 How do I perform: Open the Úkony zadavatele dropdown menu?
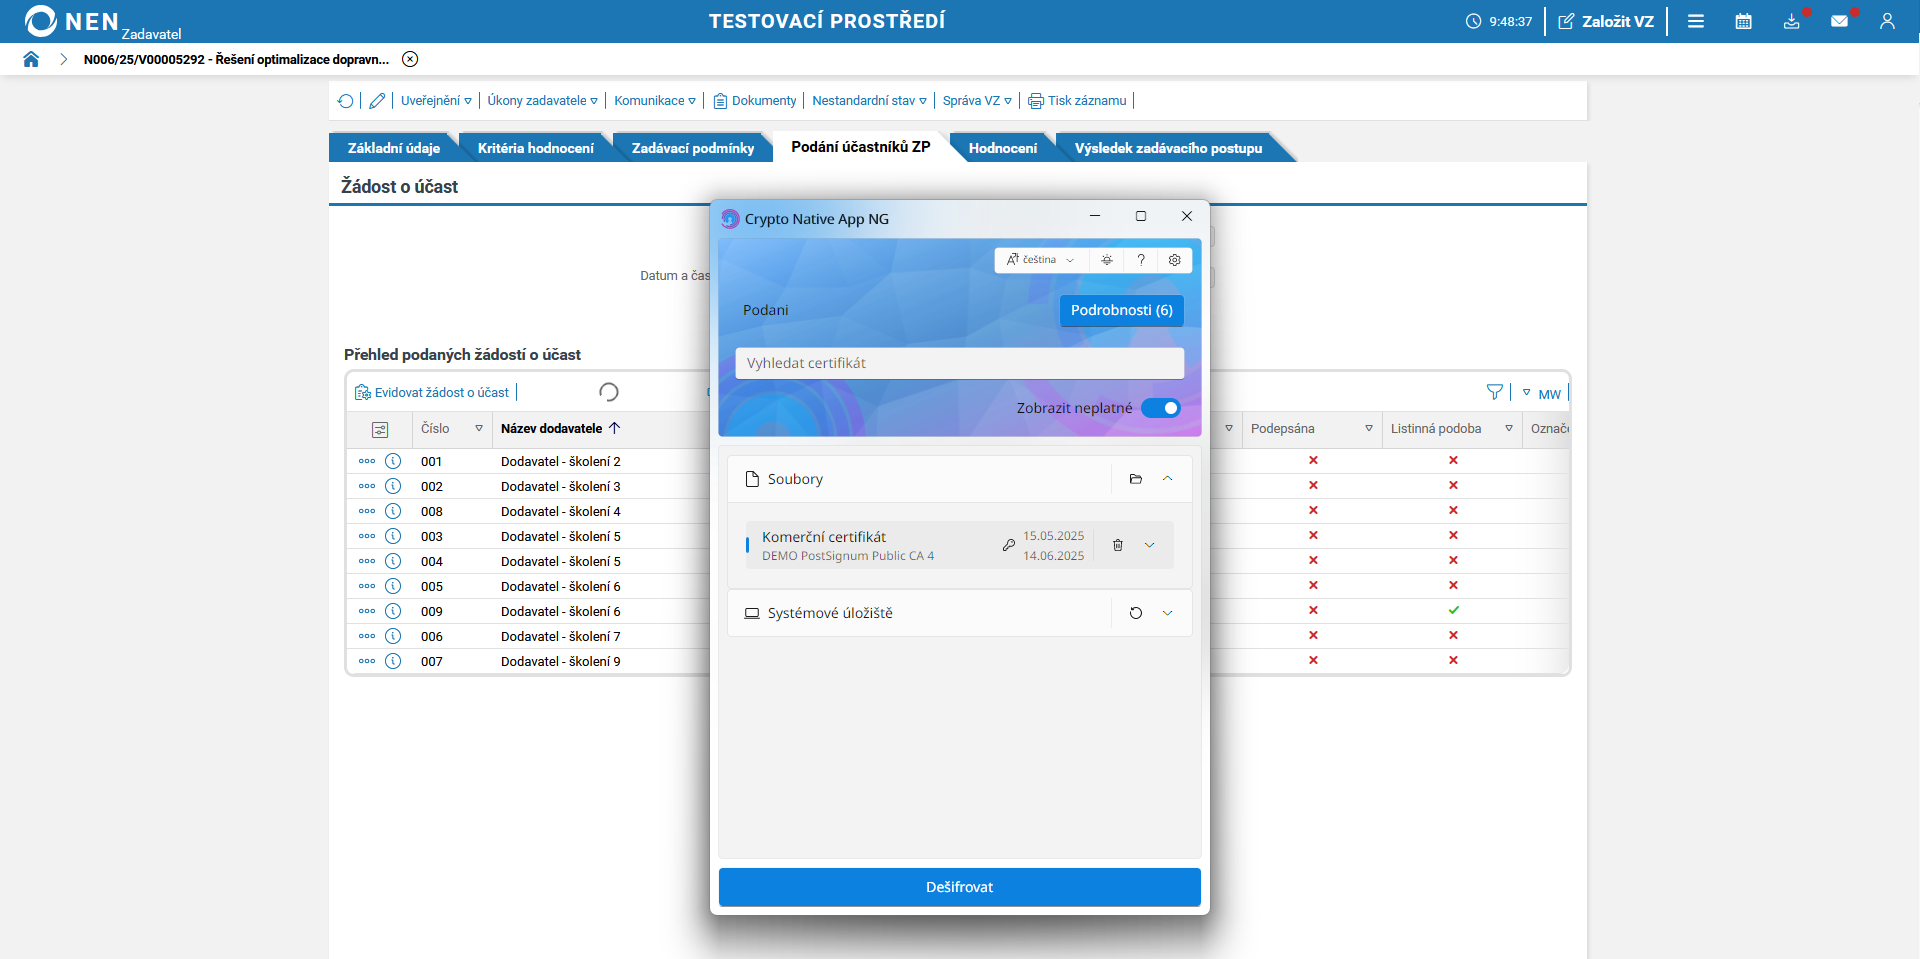coord(543,101)
